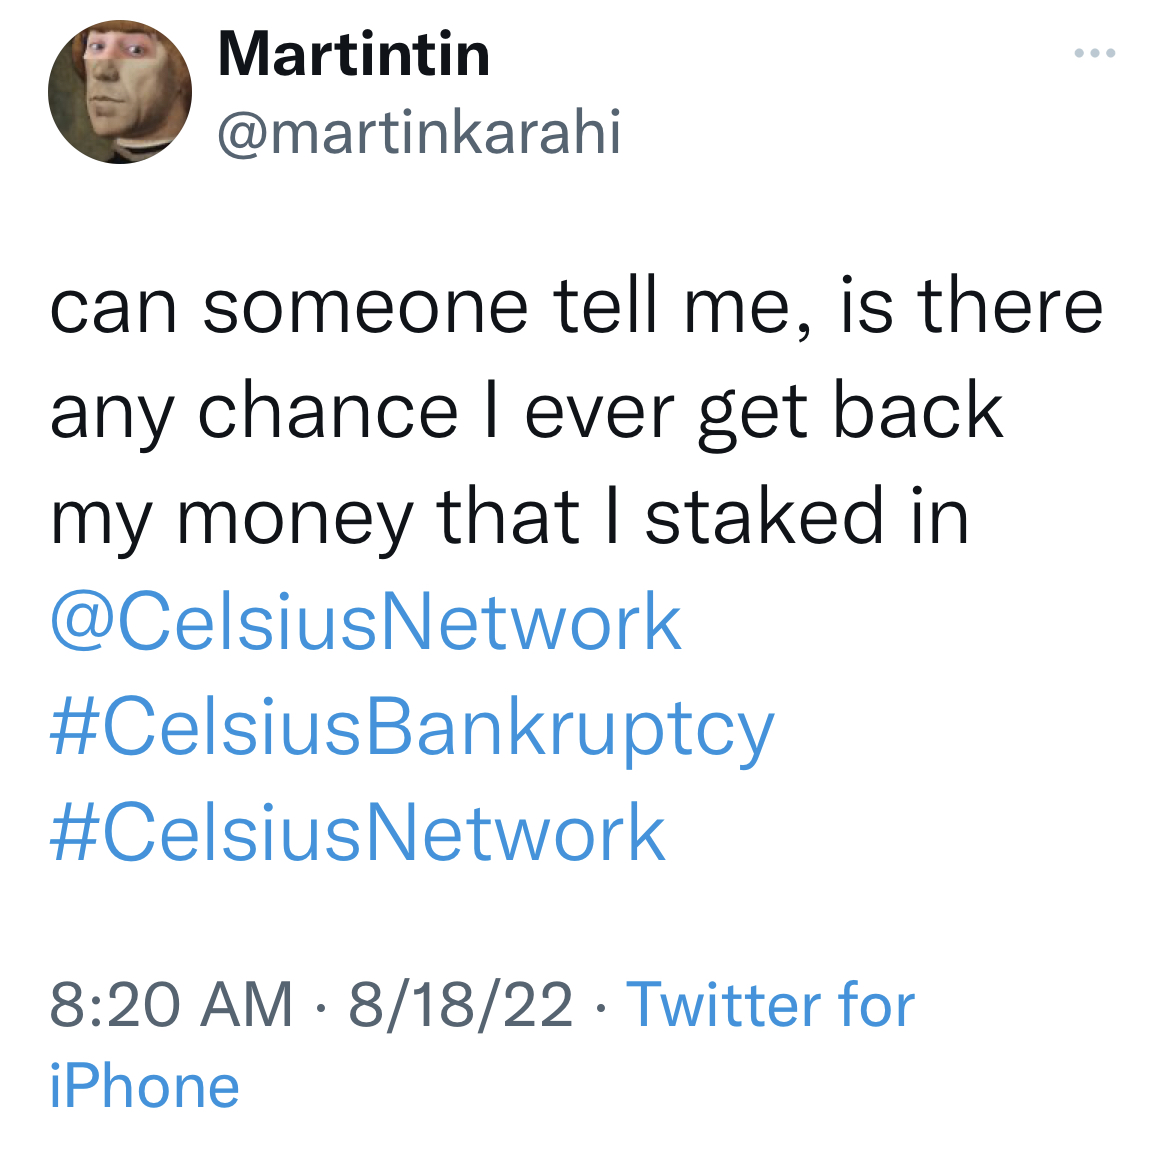Open the three-dot more options menu
Viewport: 1170px width, 1156px height.
pos(1094,53)
